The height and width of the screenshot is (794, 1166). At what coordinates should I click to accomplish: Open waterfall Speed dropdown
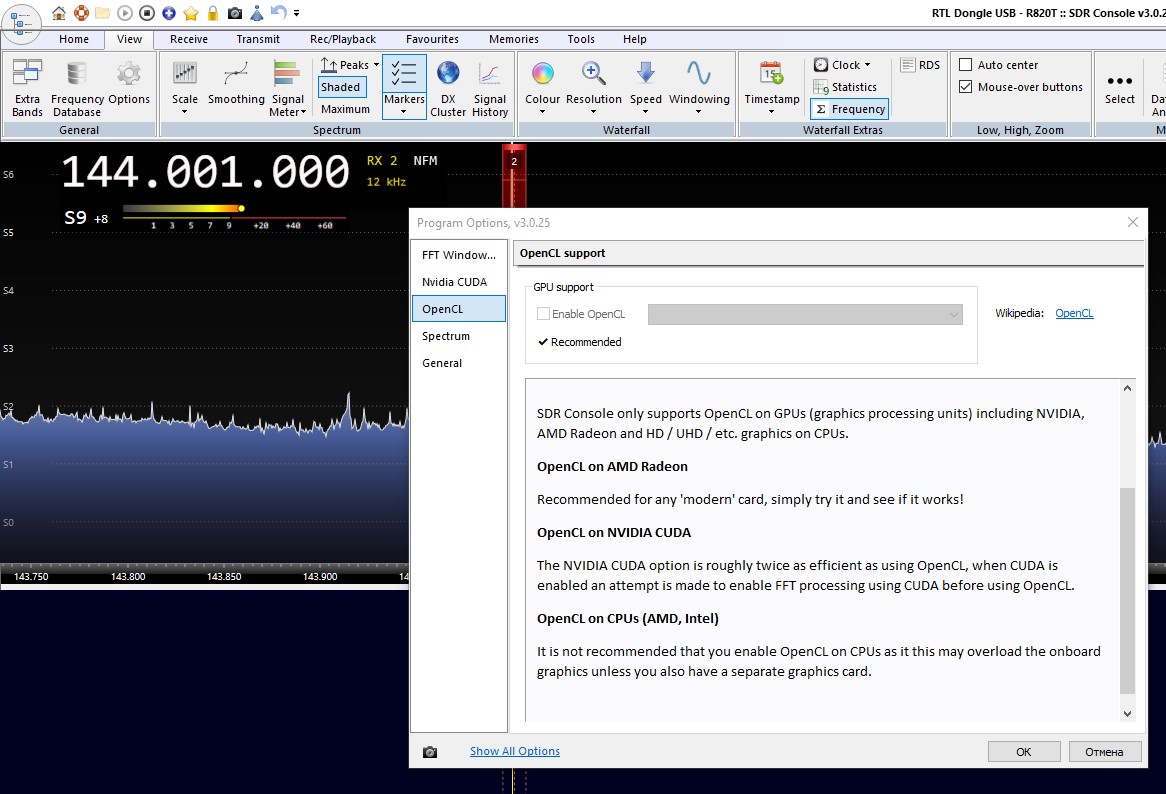point(645,88)
